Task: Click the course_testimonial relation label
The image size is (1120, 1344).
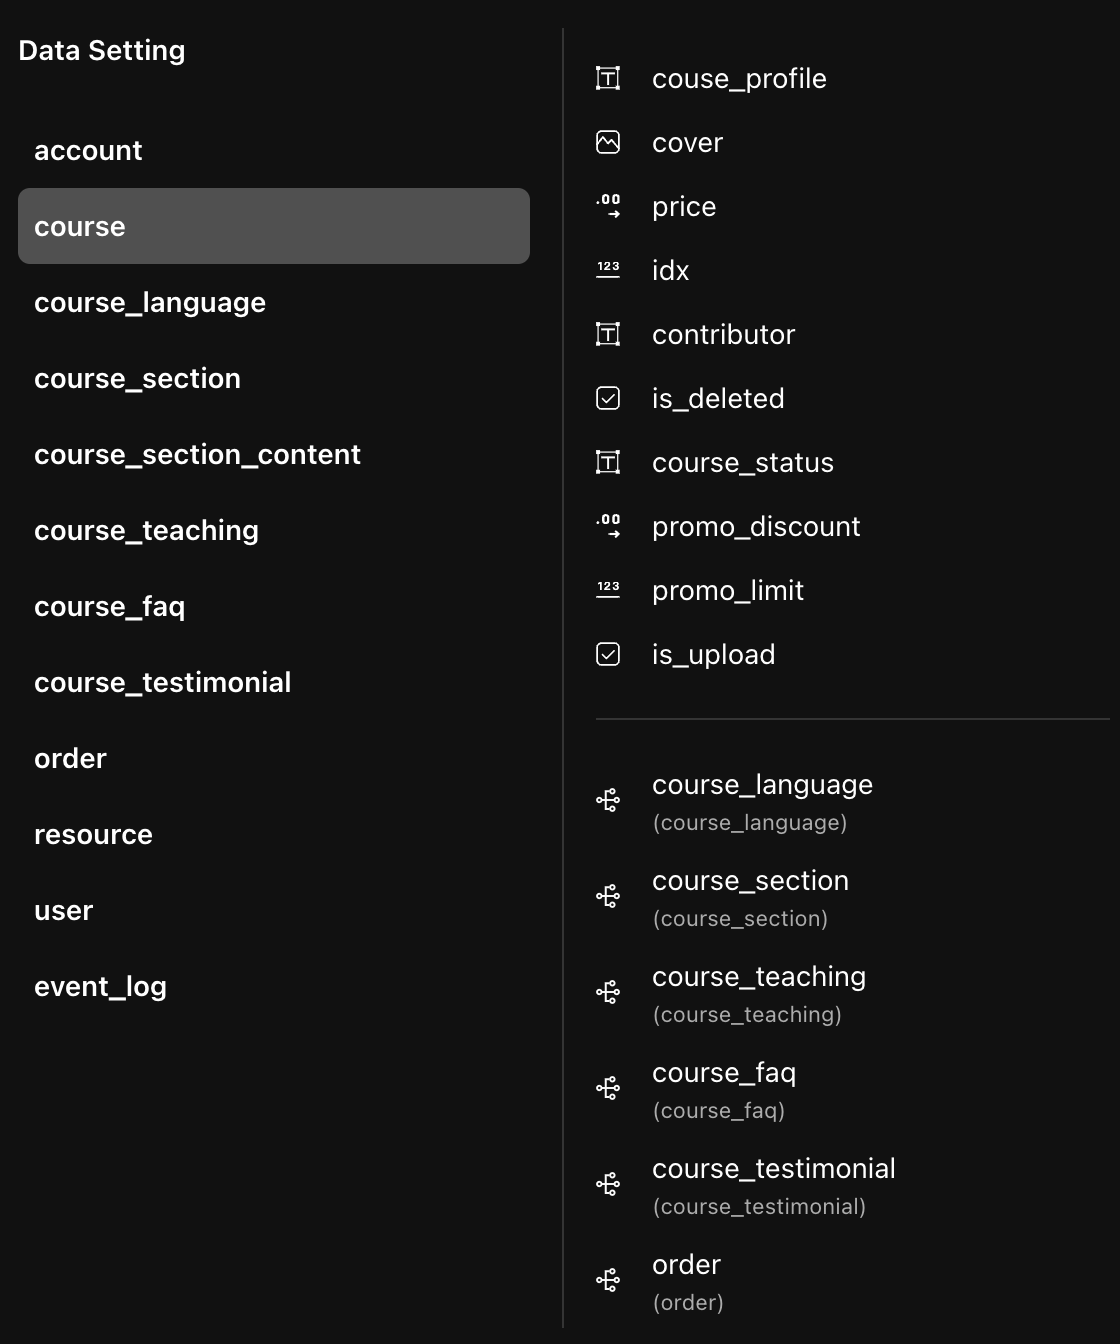Action: (x=773, y=1169)
